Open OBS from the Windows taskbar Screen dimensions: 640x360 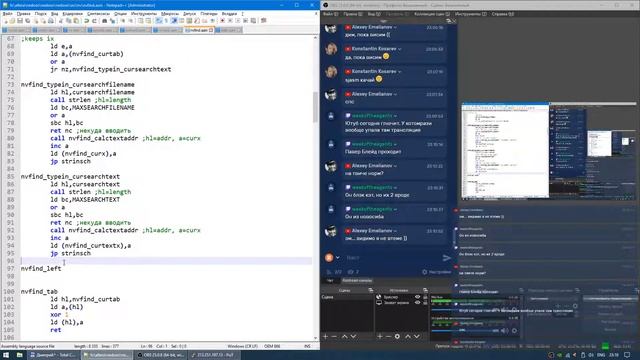tap(160, 355)
